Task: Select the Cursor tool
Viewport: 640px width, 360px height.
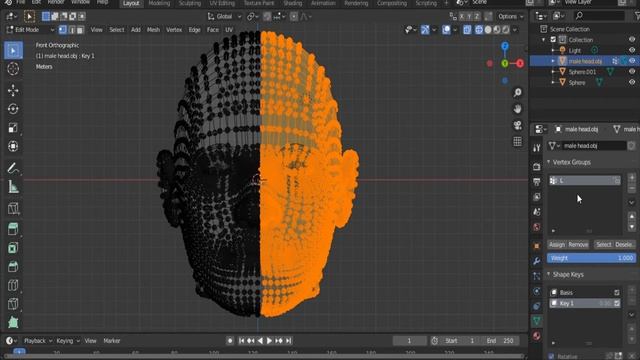Action: (x=13, y=69)
